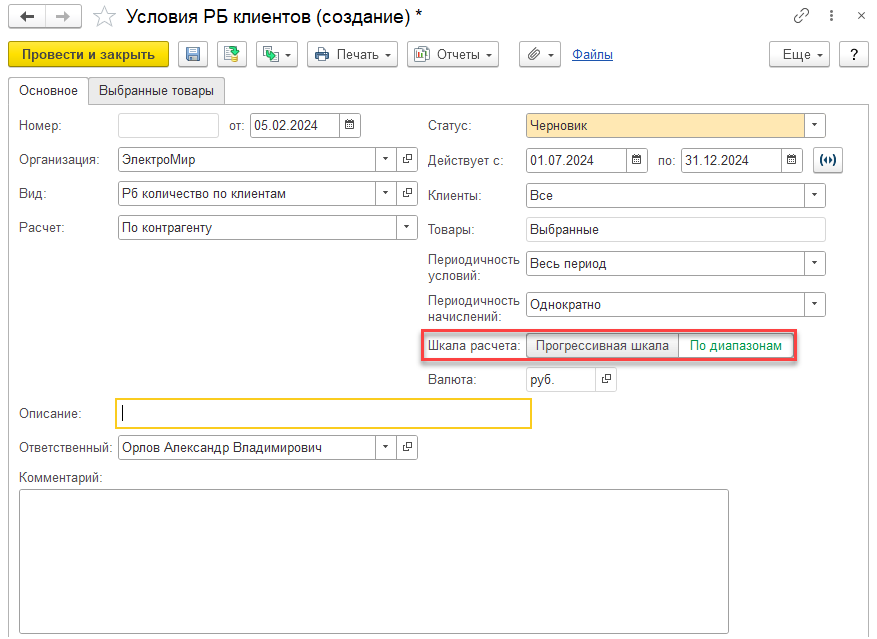
Task: Open the Файлы link
Action: (592, 55)
